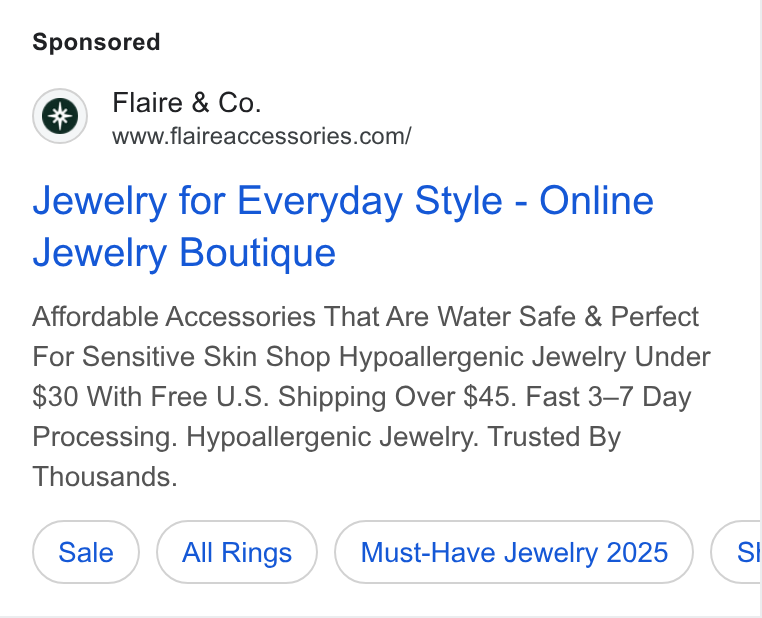Click the Everyday Style words in the headline
This screenshot has width=762, height=618.
[x=370, y=201]
